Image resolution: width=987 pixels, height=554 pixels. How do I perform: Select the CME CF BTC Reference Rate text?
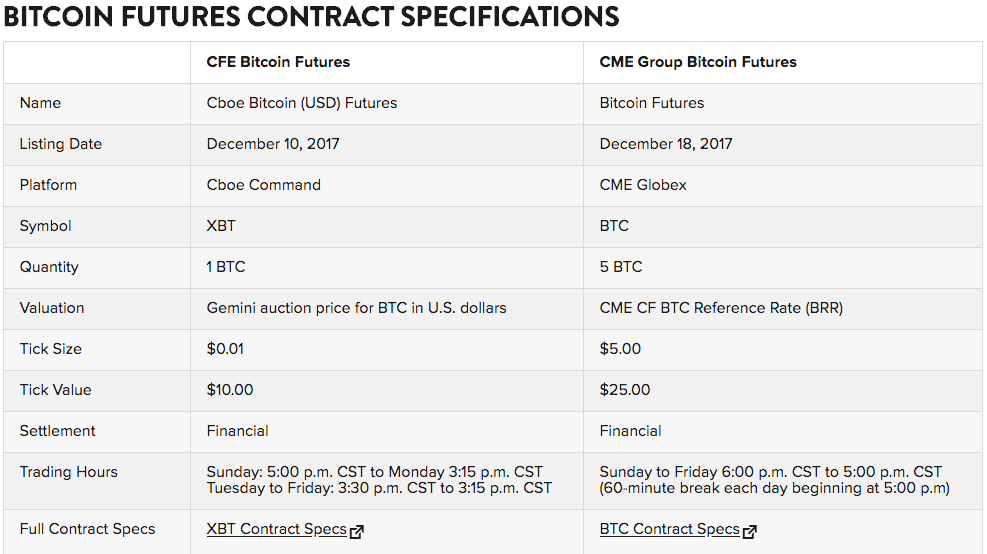(721, 308)
